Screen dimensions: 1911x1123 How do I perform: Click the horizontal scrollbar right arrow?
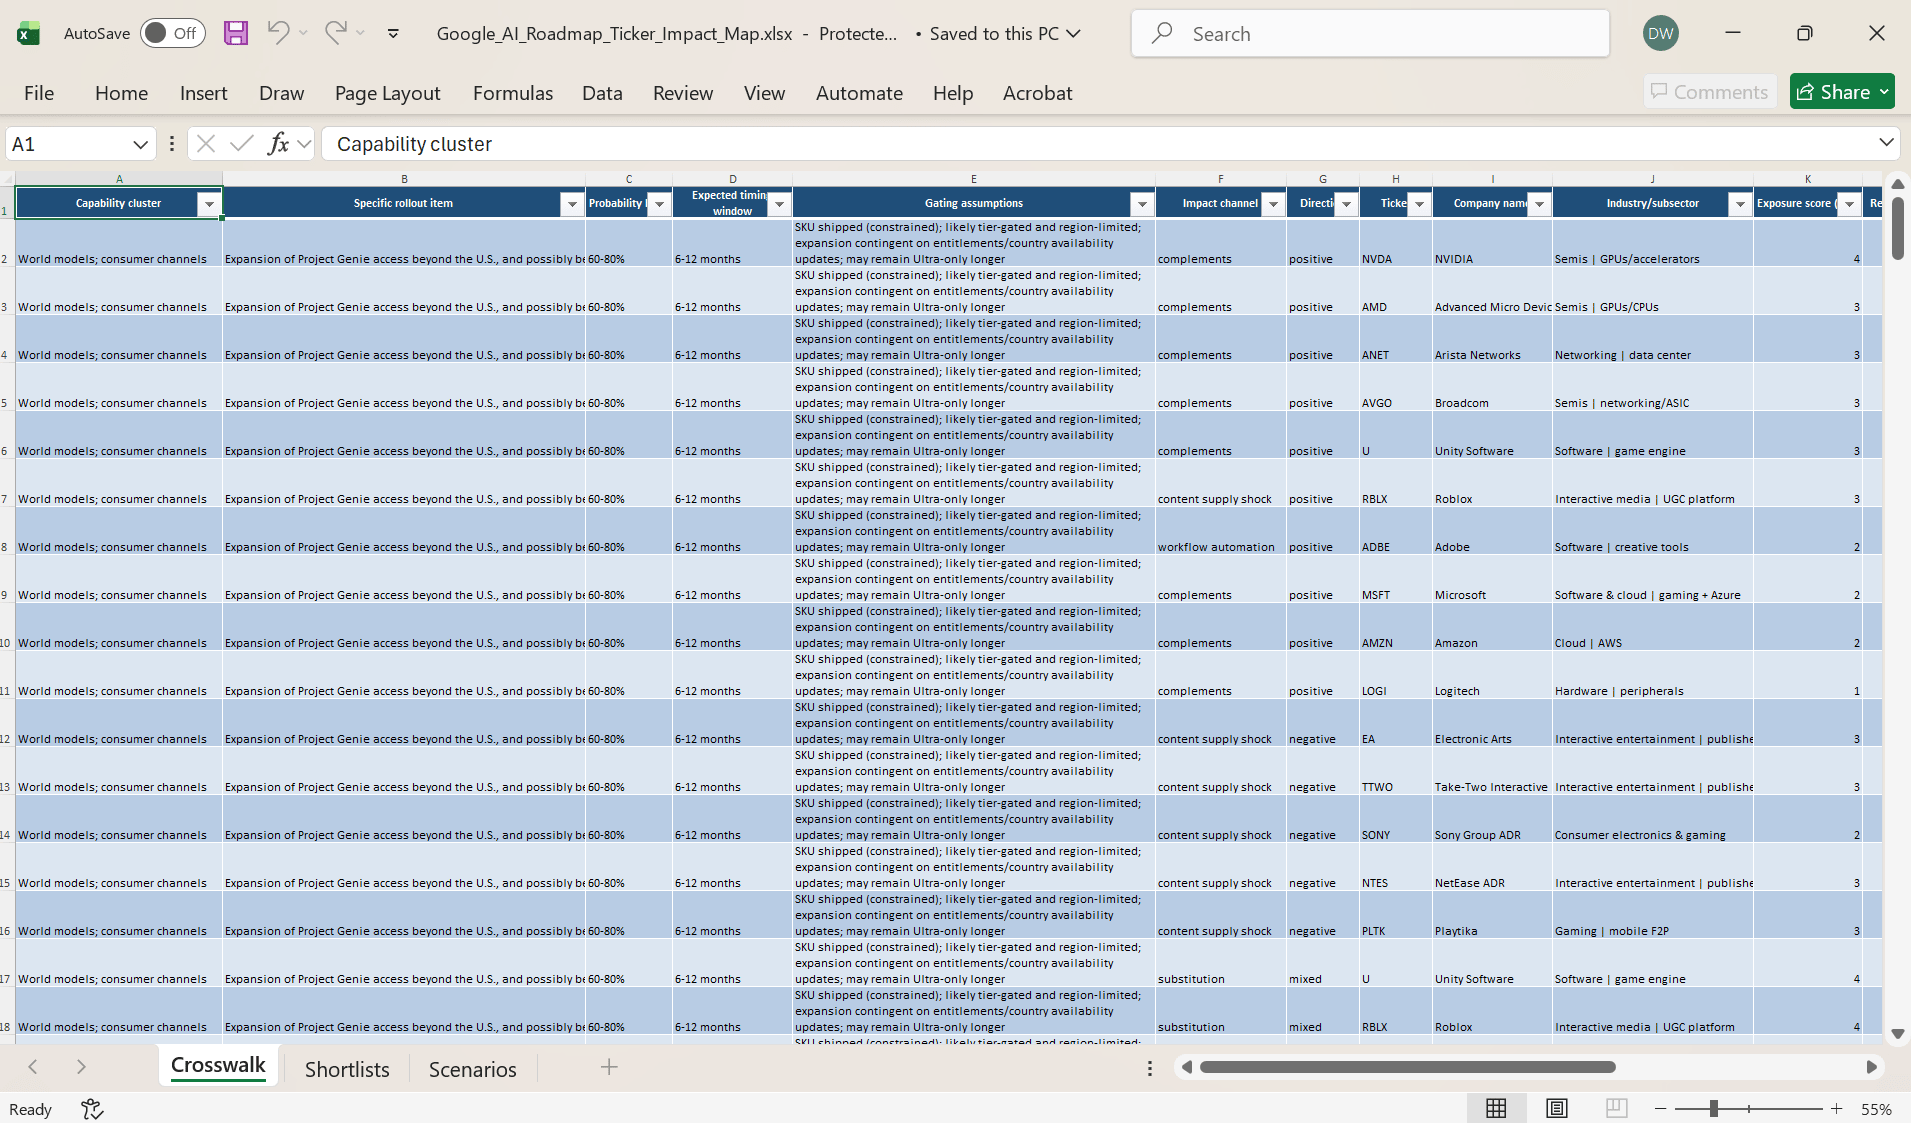click(x=1871, y=1067)
